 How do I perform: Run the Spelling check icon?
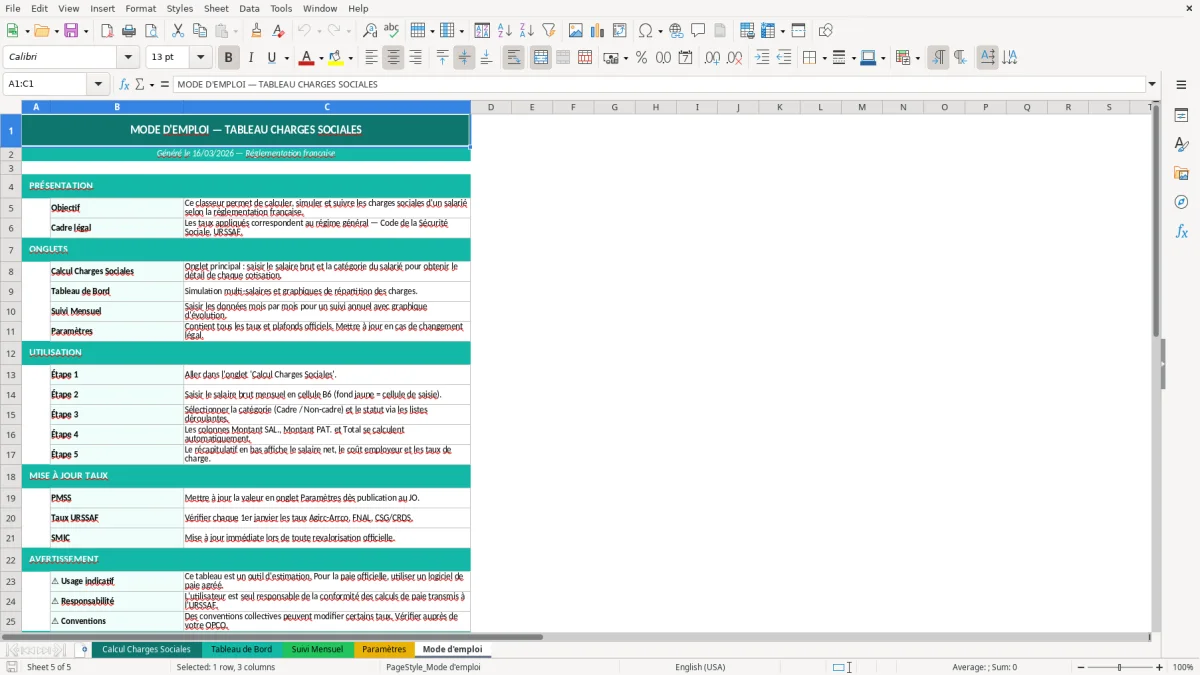(392, 31)
